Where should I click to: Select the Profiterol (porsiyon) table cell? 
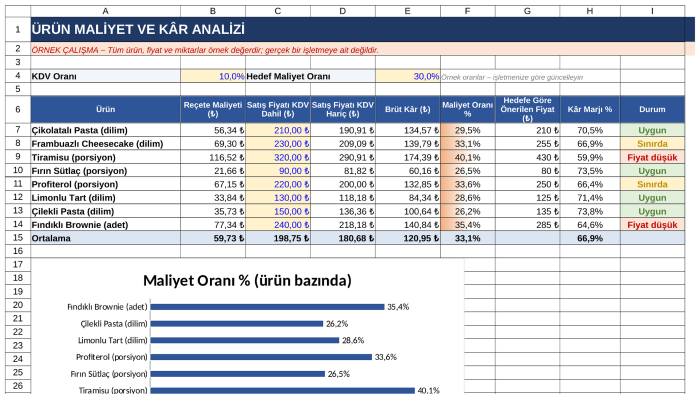pos(105,184)
